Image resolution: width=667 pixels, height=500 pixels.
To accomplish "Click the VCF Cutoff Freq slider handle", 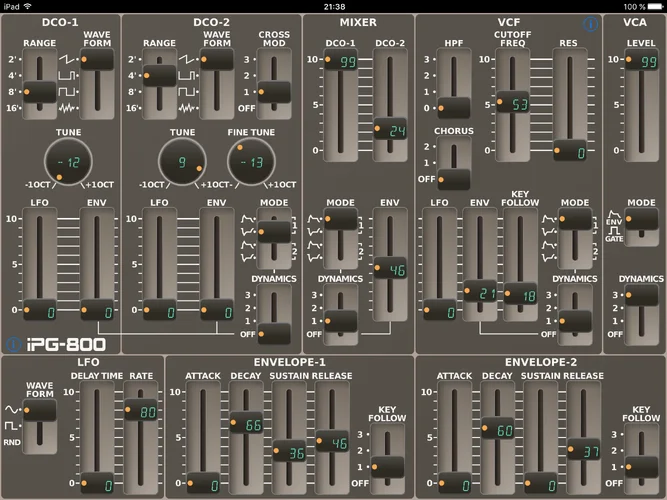I will tap(513, 103).
